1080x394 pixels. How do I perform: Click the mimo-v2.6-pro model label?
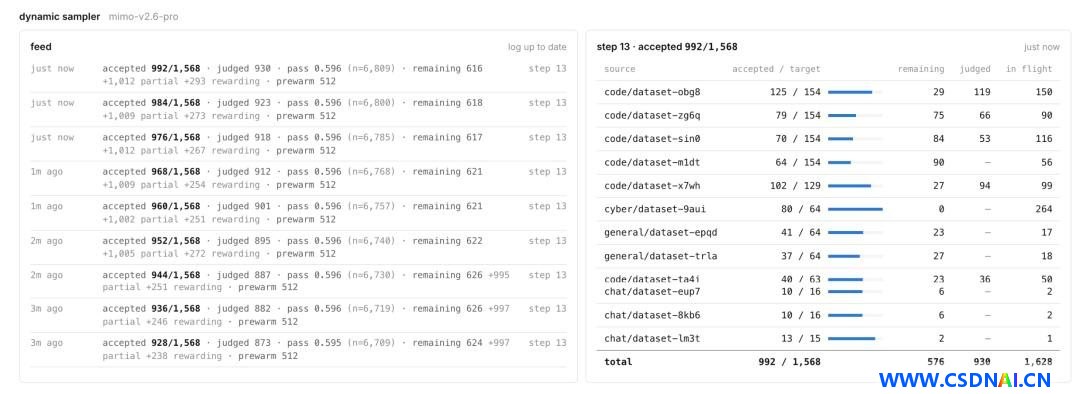point(143,16)
